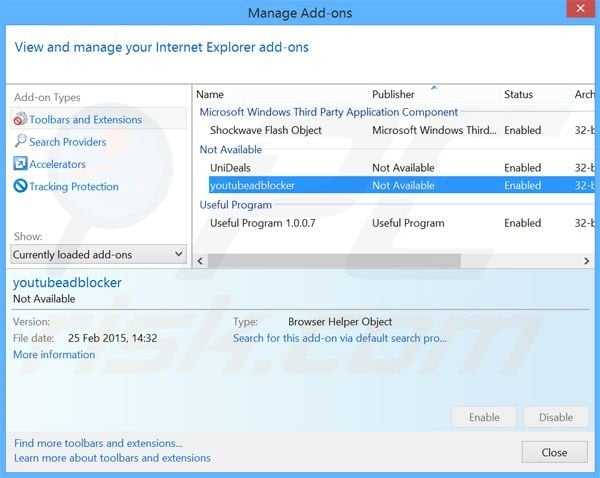Open the More information link
600x478 pixels.
54,355
